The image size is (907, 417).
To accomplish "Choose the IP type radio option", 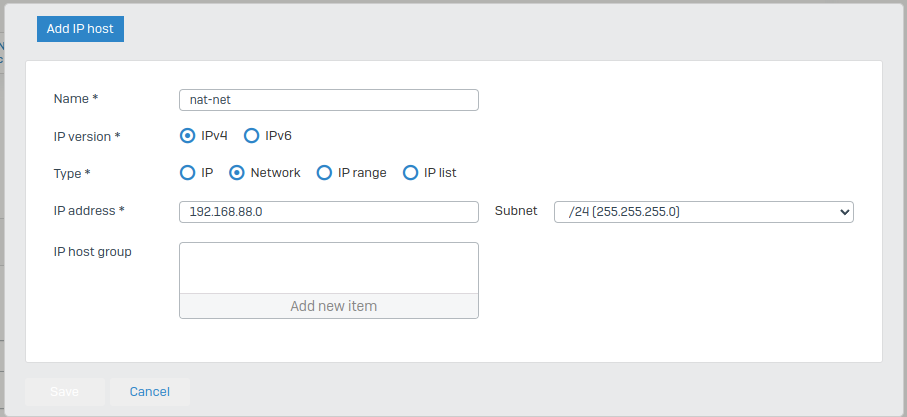I will coord(187,173).
